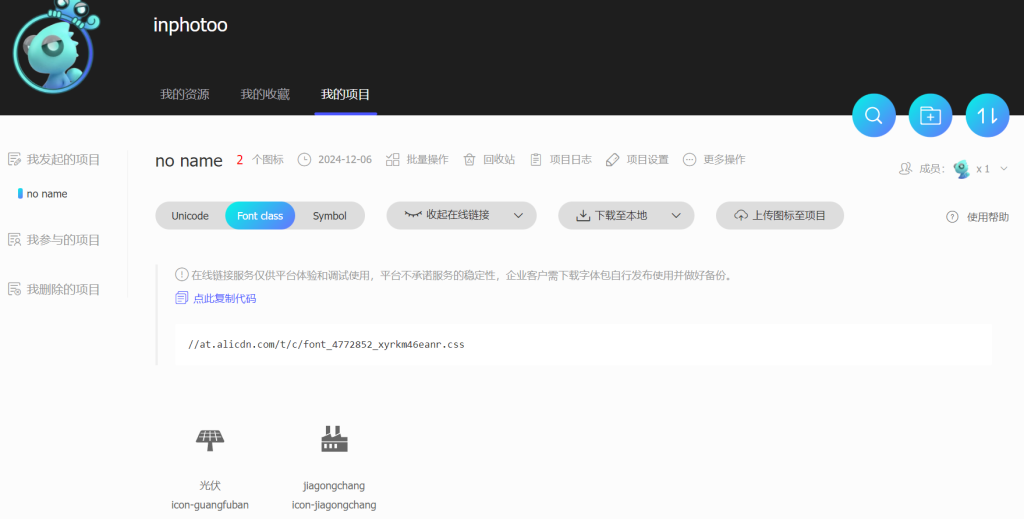The height and width of the screenshot is (519, 1024).
Task: Click the new project folder-plus button
Action: [931, 116]
